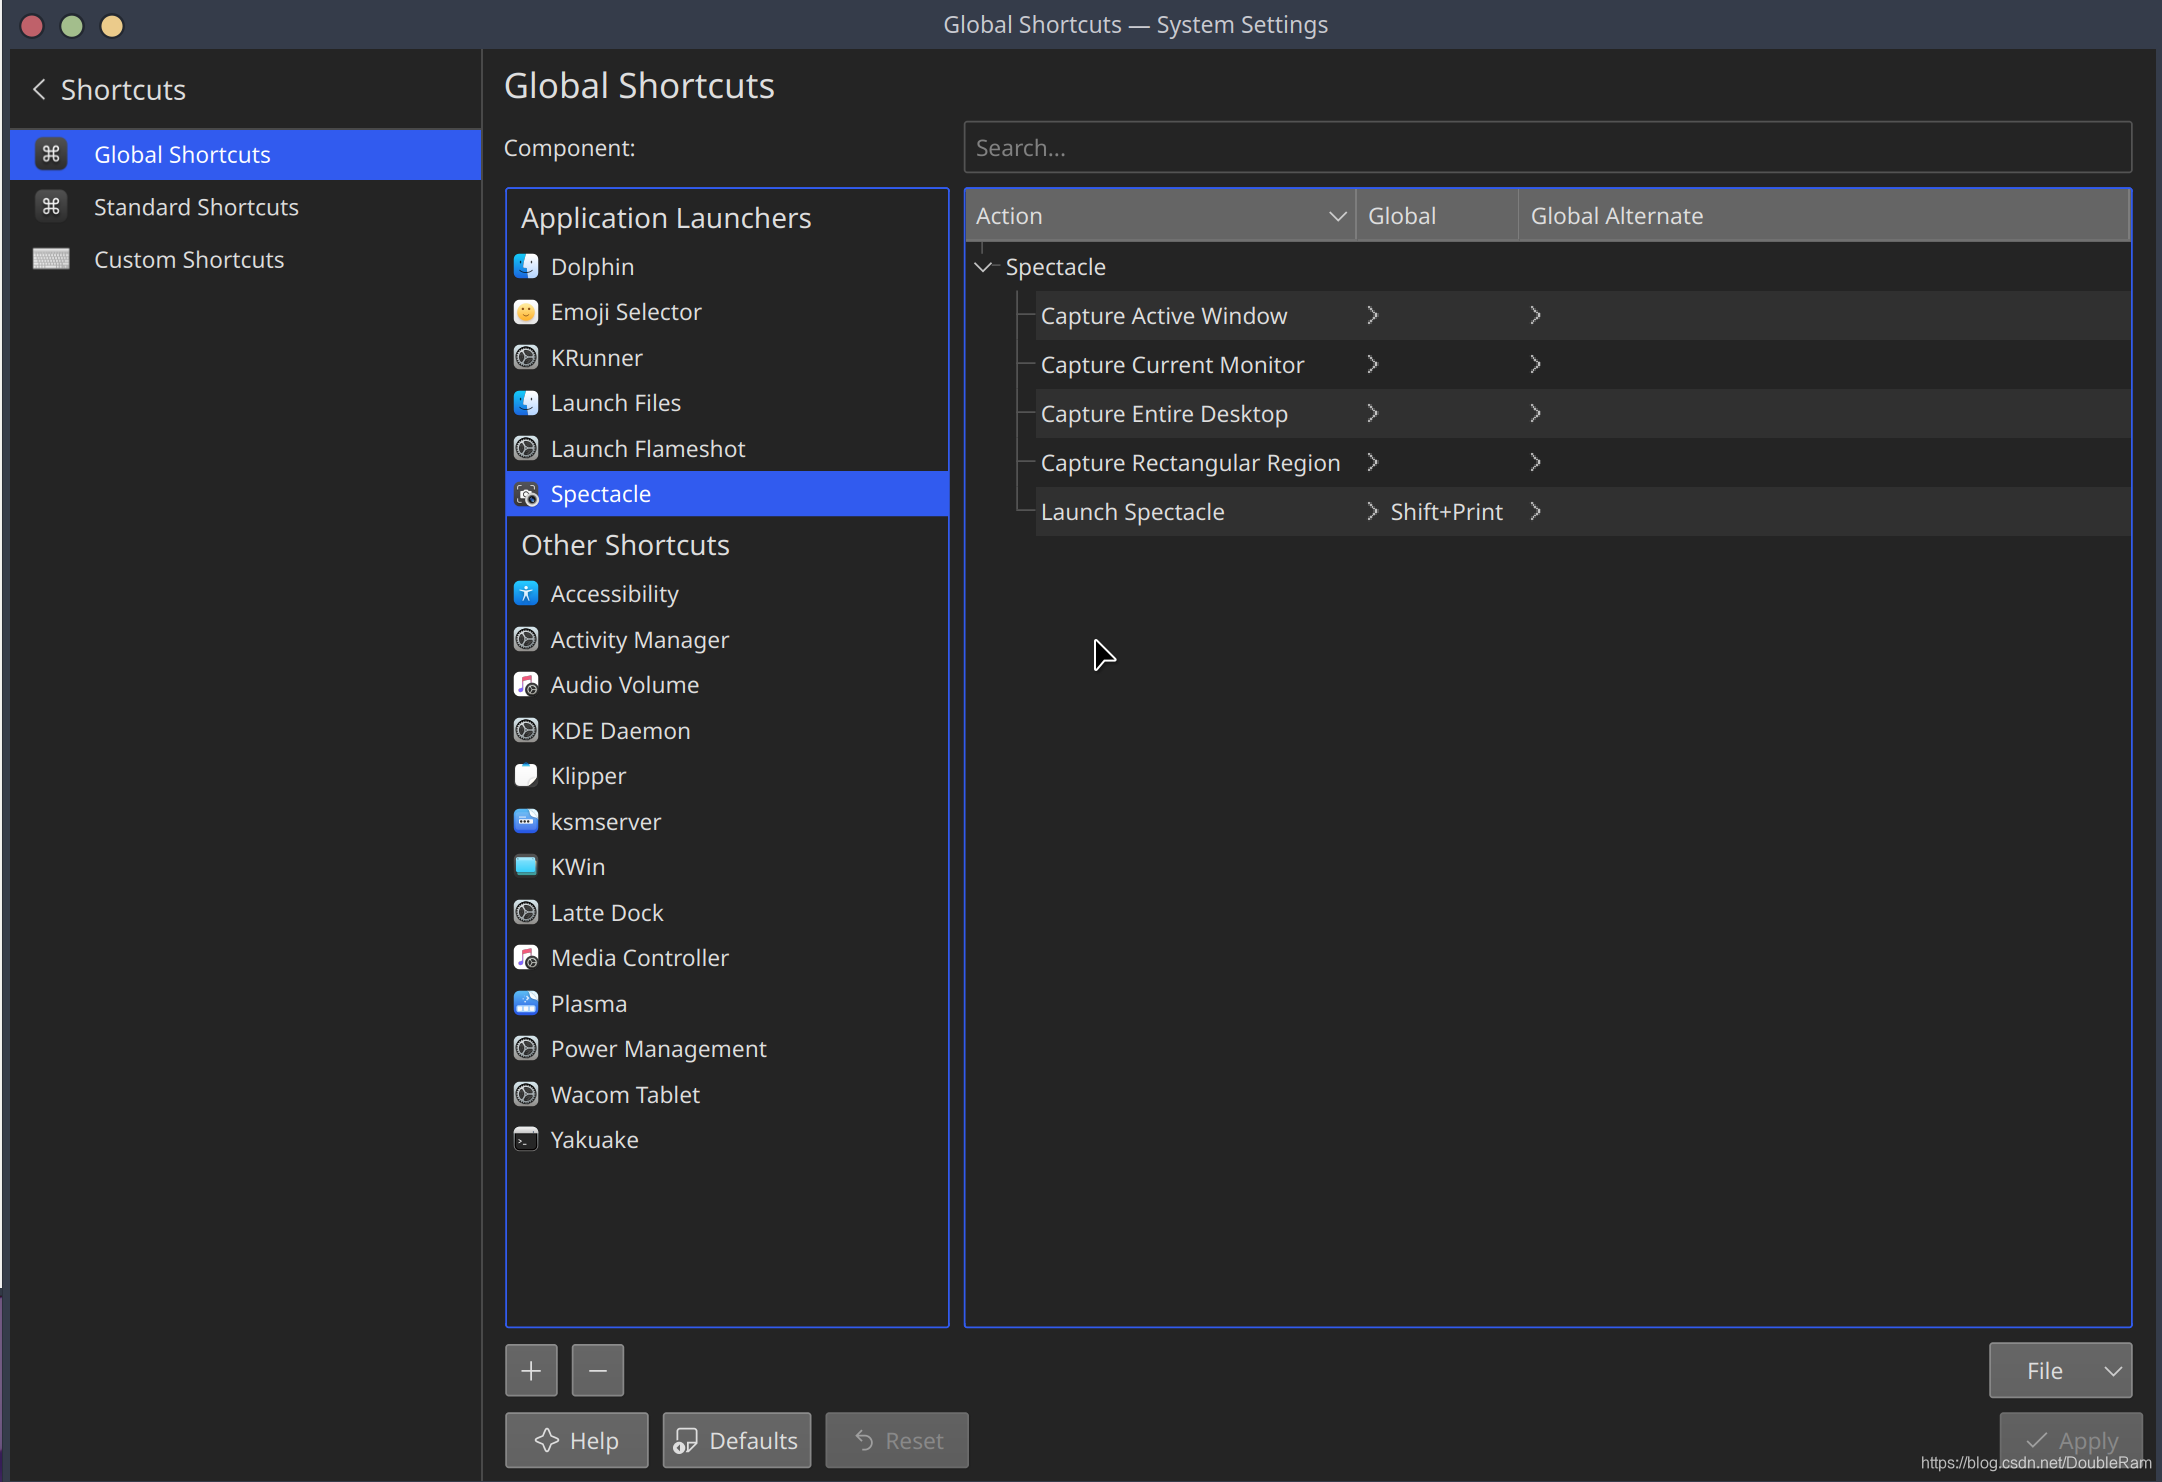Select the Capture Rectangular Region action

[x=1190, y=462]
